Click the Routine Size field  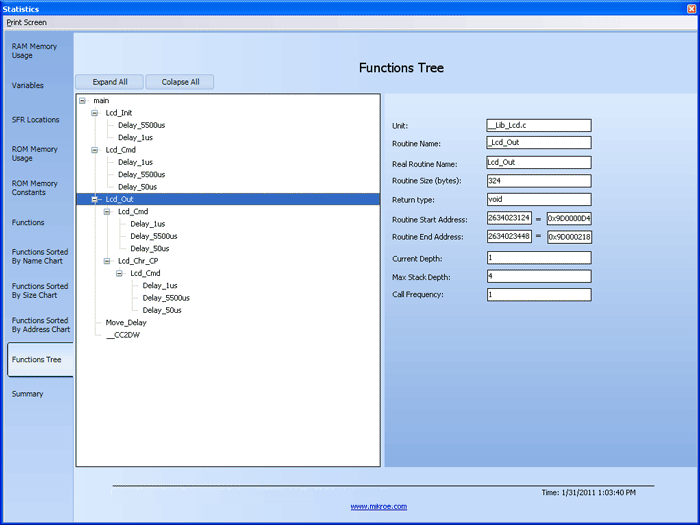pyautogui.click(x=539, y=181)
